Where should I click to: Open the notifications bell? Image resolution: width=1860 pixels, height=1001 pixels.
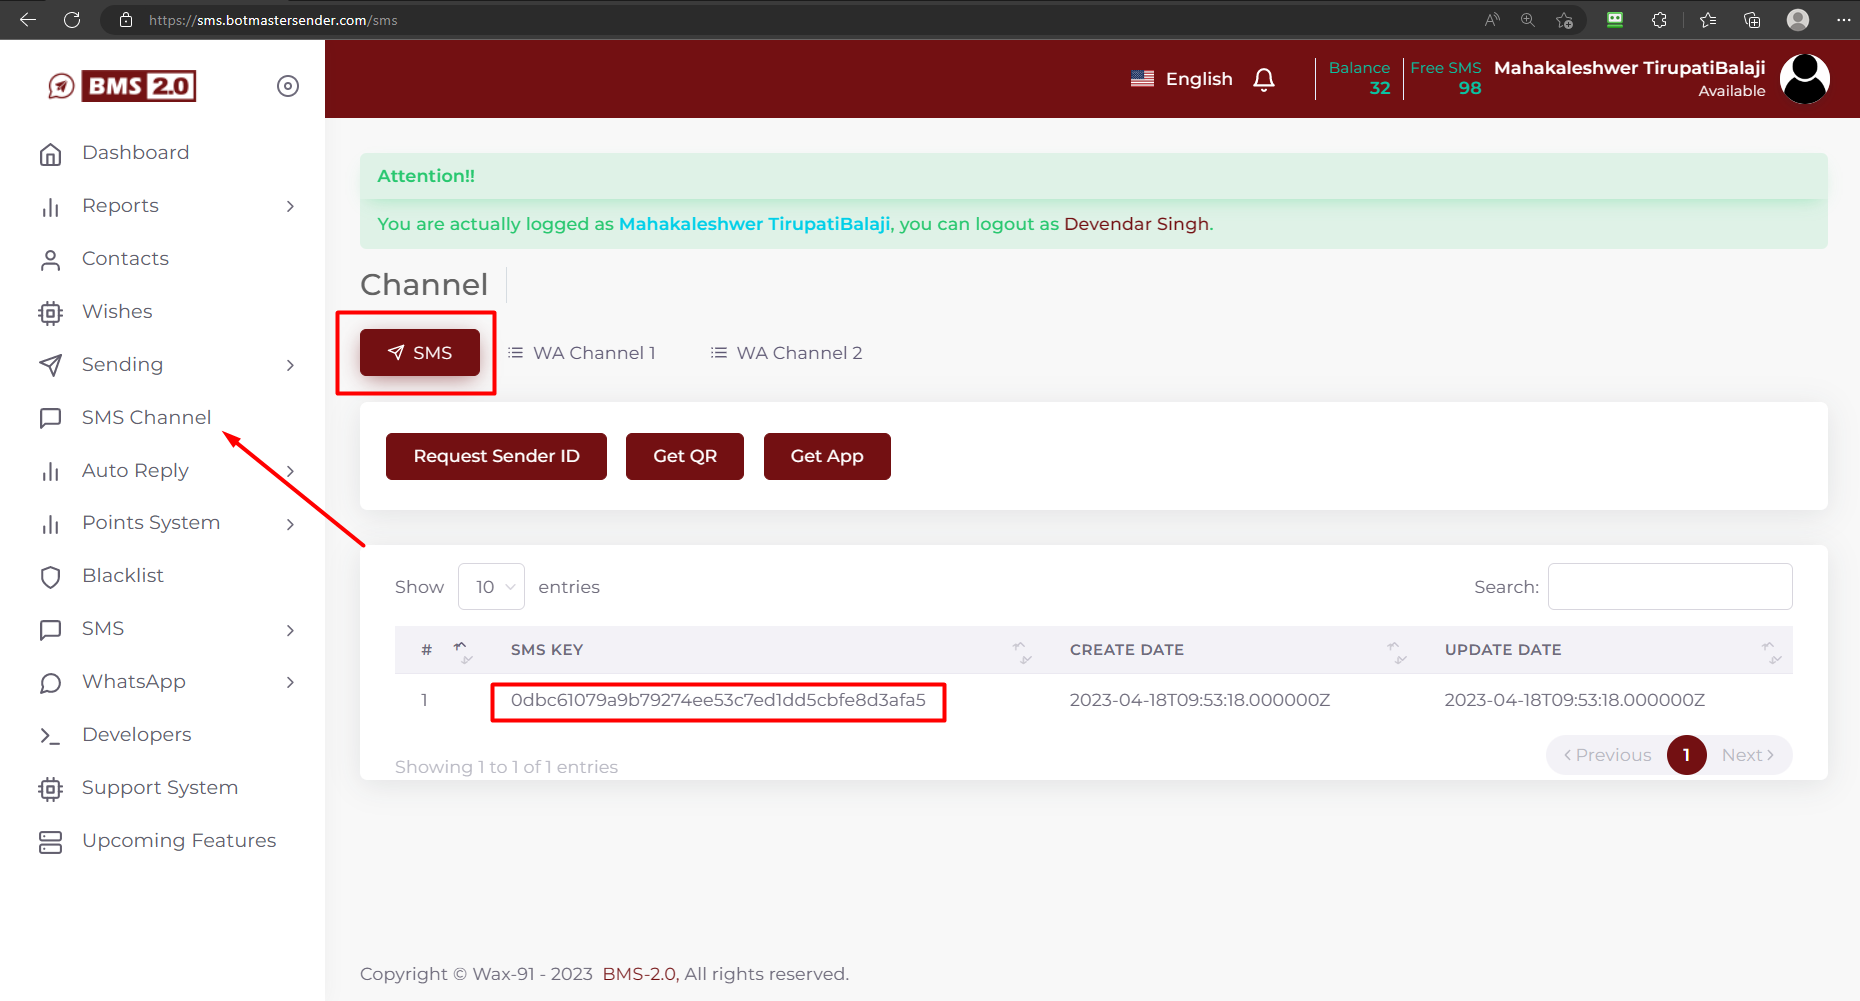(x=1264, y=79)
